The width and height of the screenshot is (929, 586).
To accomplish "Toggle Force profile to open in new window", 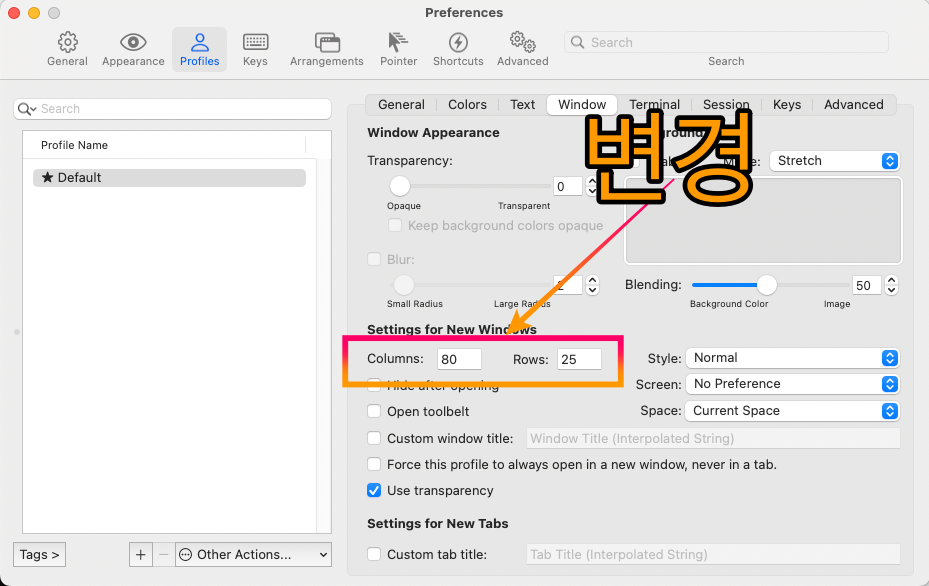I will tap(374, 464).
